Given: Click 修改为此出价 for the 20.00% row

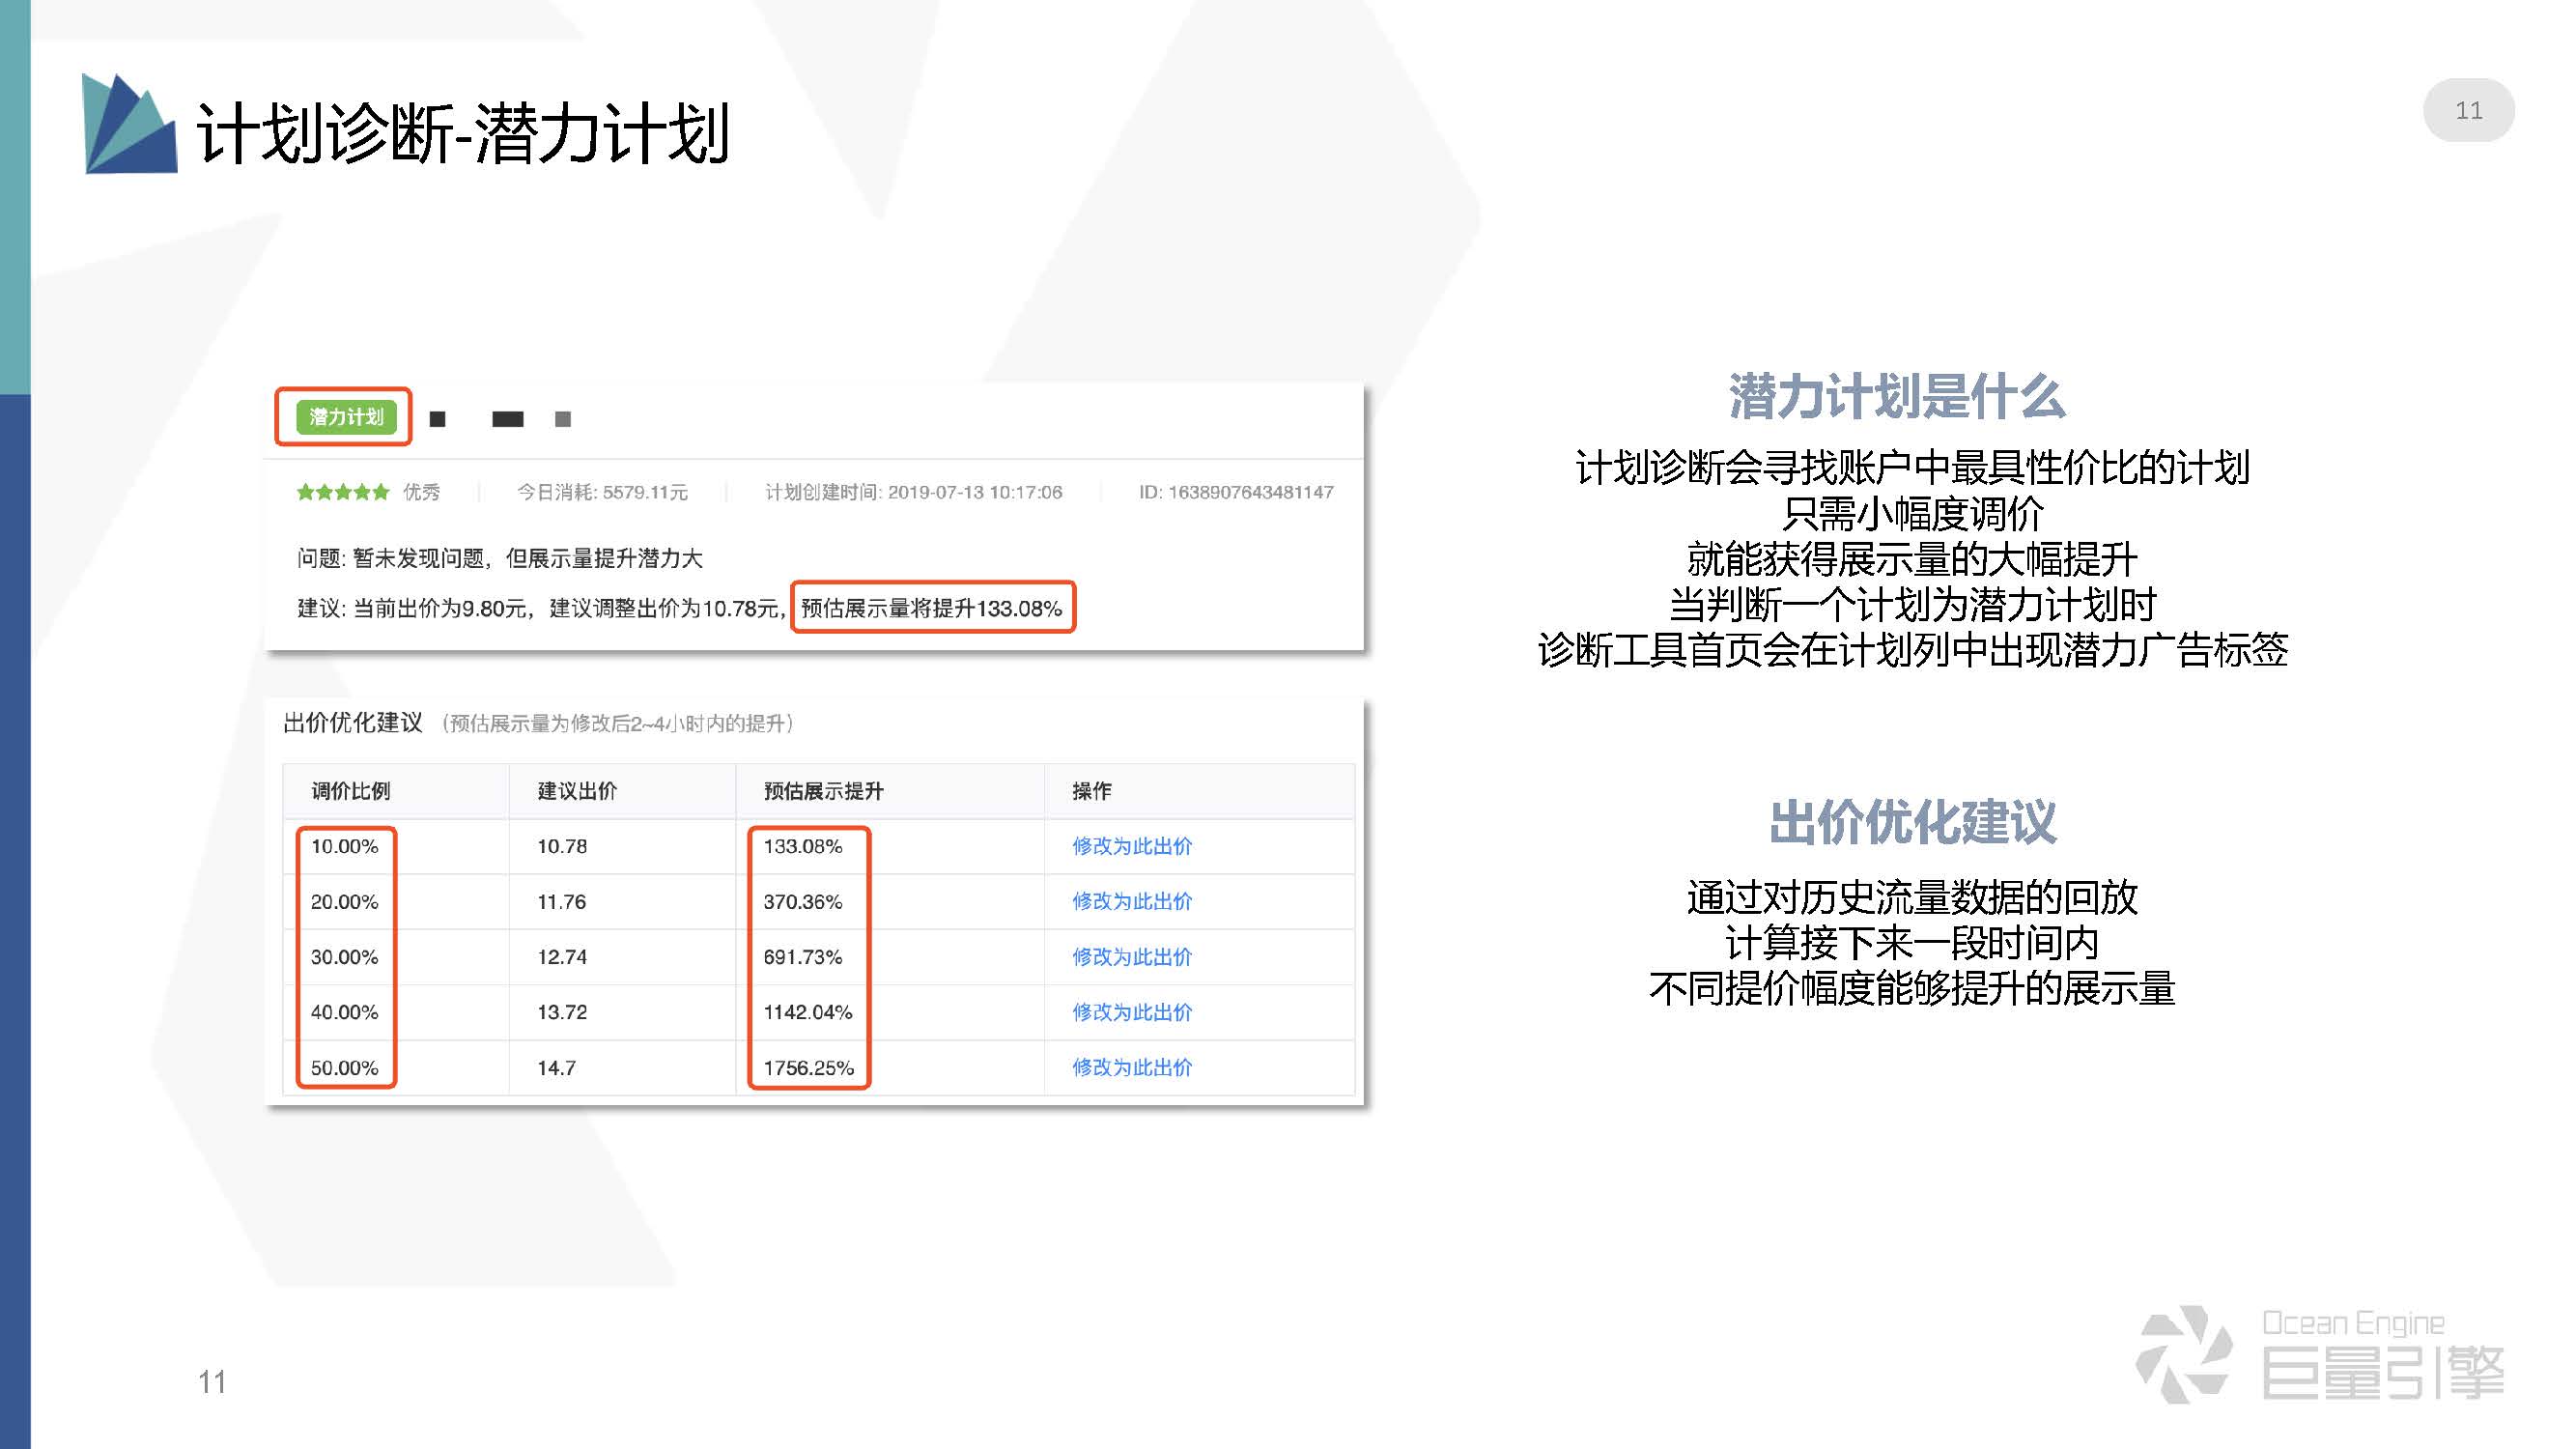Looking at the screenshot, I should pyautogui.click(x=1131, y=901).
